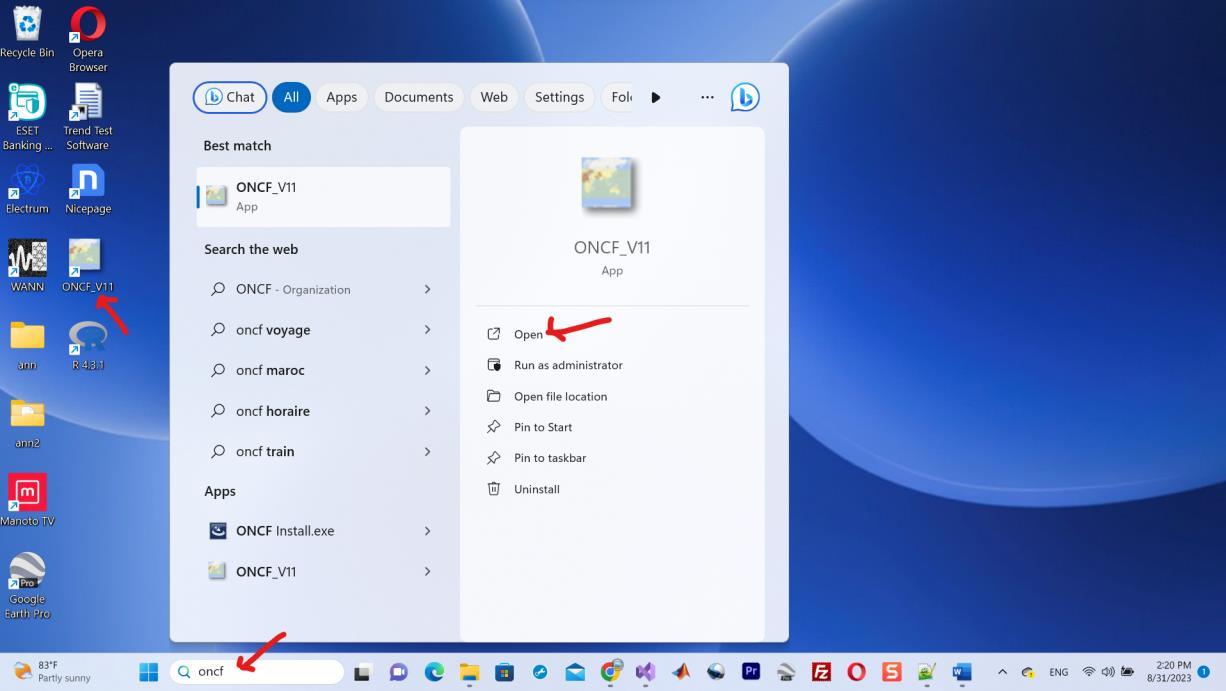1226x691 pixels.
Task: Select Nicepage desktop shortcut
Action: coord(88,188)
